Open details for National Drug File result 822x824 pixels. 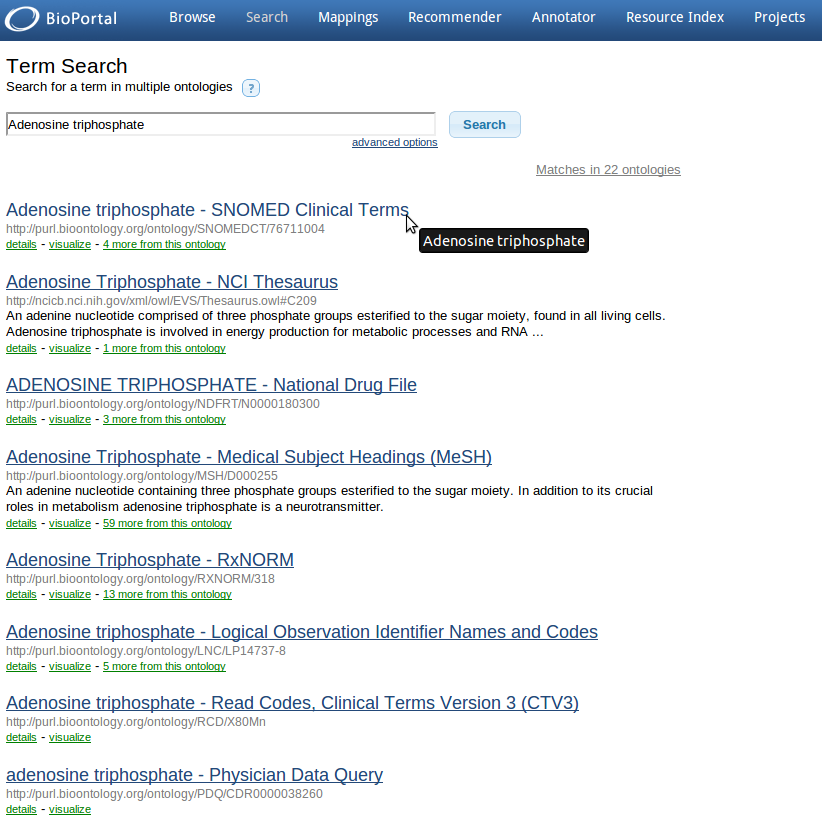(x=21, y=419)
